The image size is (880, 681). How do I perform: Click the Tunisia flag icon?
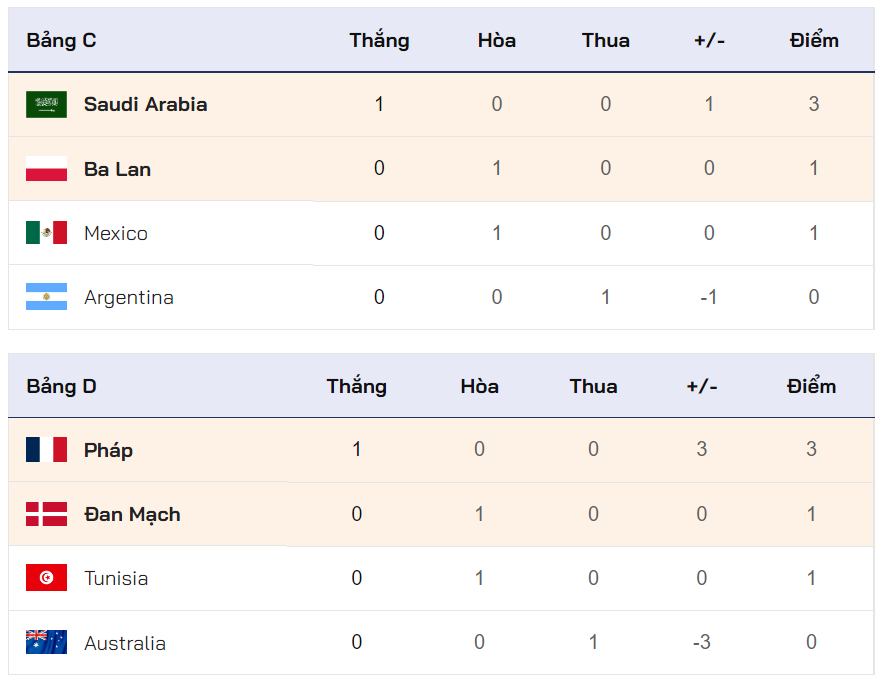tap(46, 578)
